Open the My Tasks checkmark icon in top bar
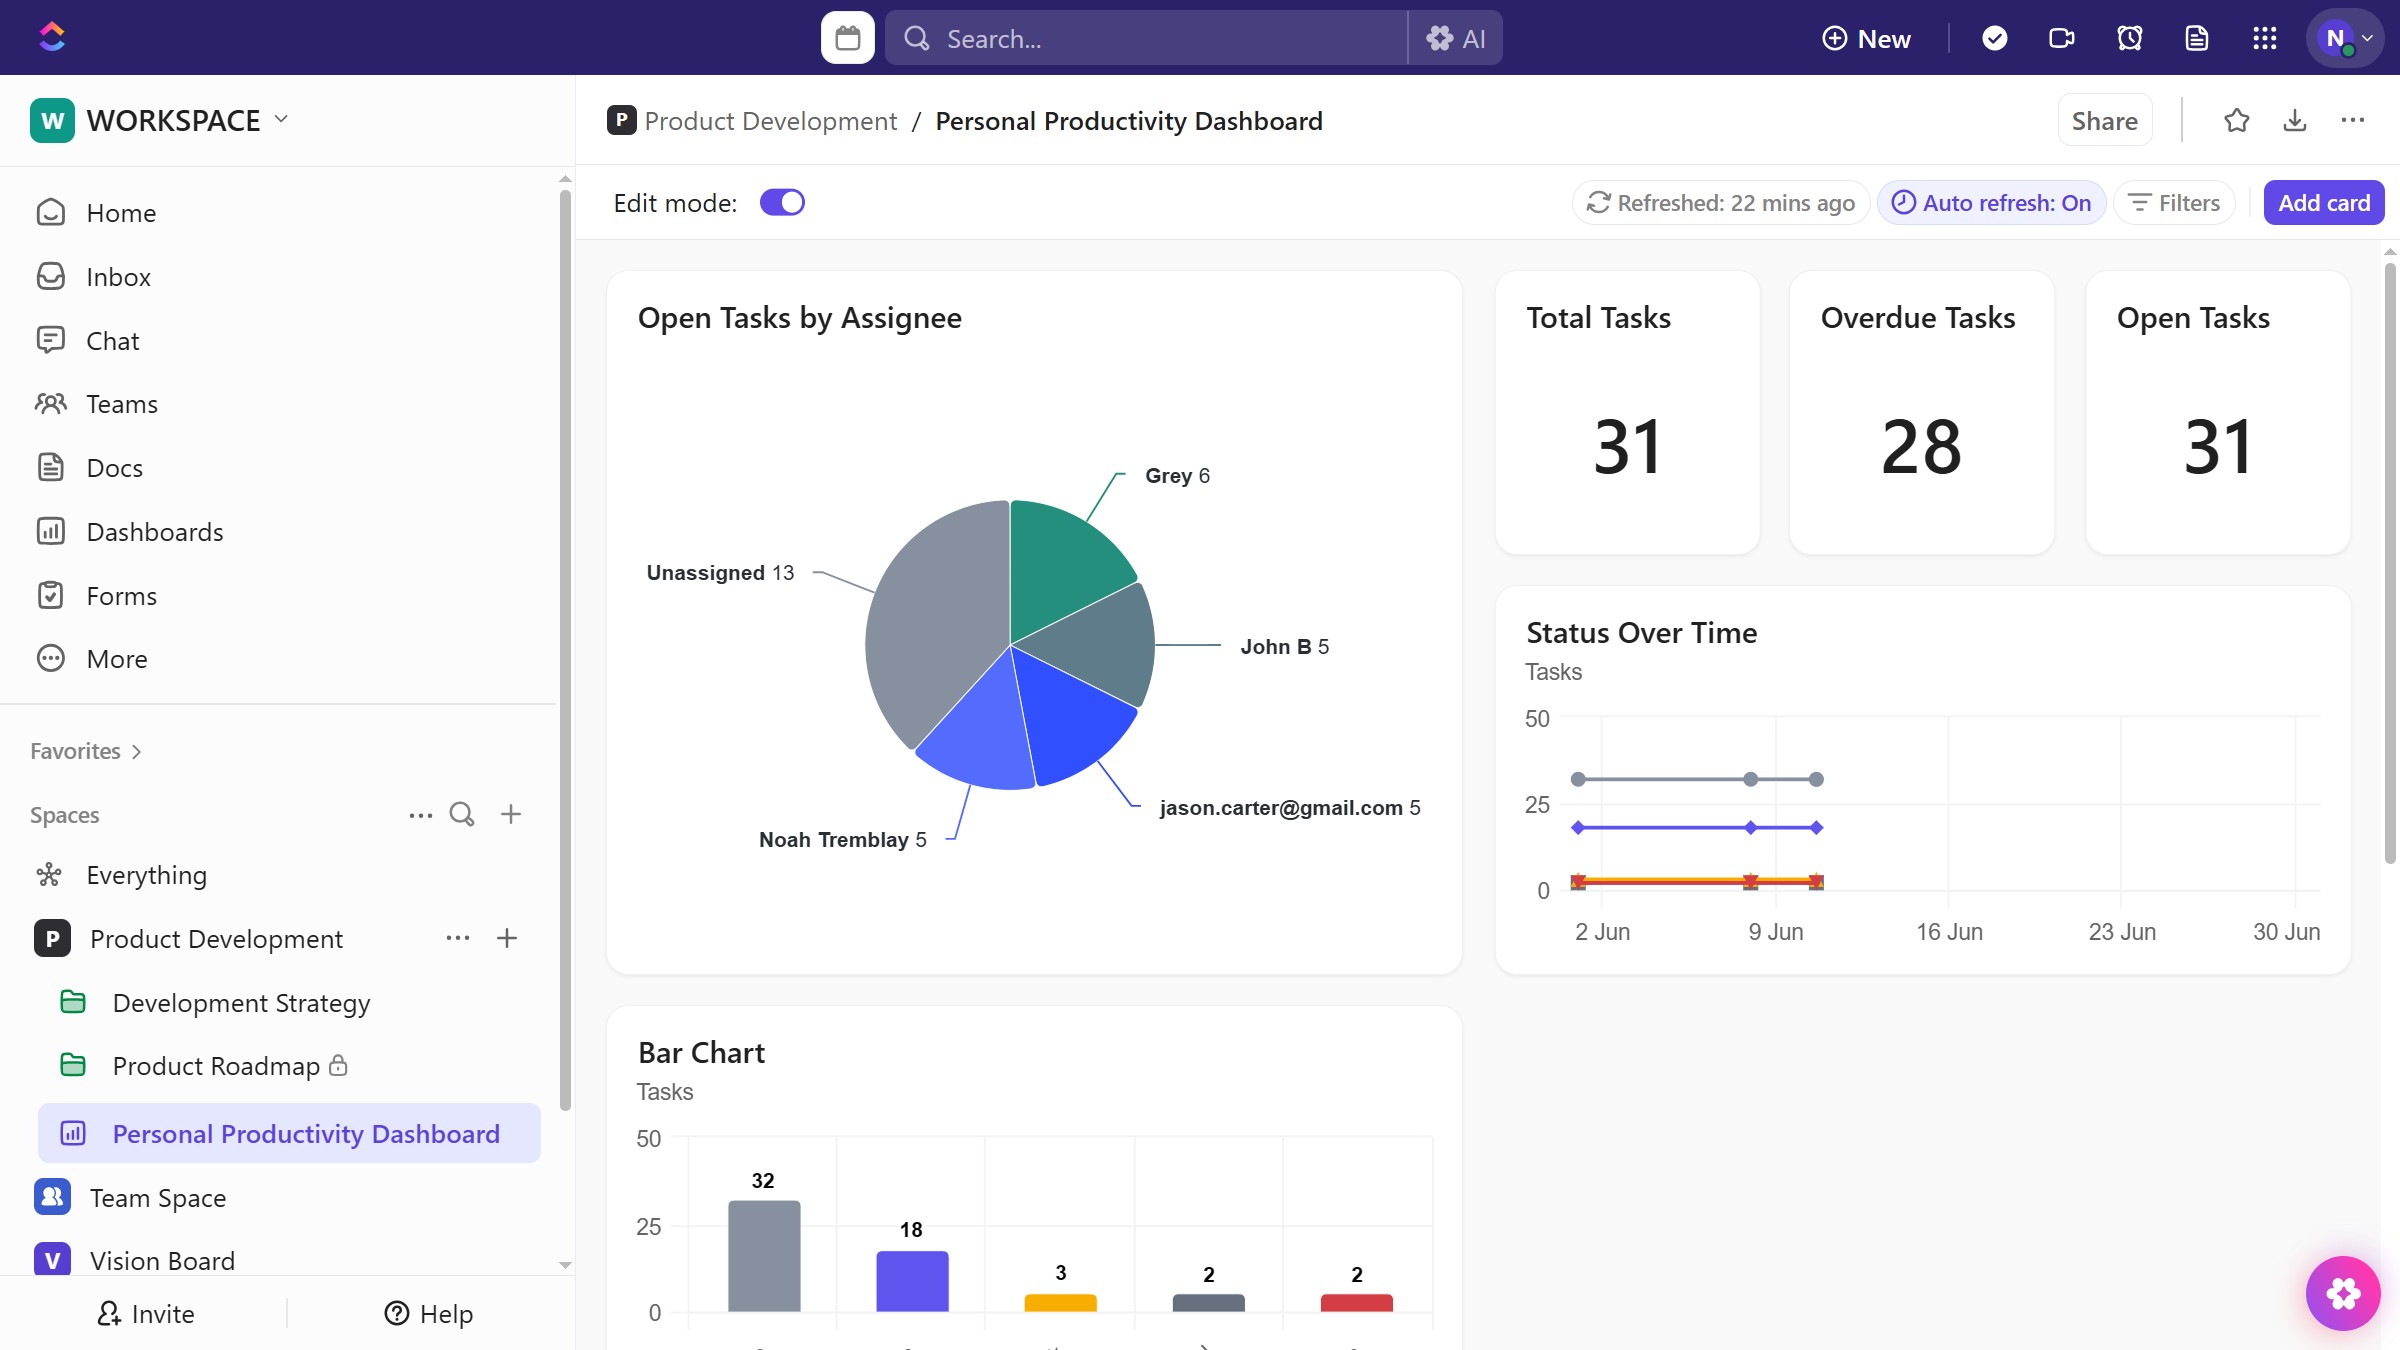This screenshot has width=2400, height=1350. coord(1994,37)
